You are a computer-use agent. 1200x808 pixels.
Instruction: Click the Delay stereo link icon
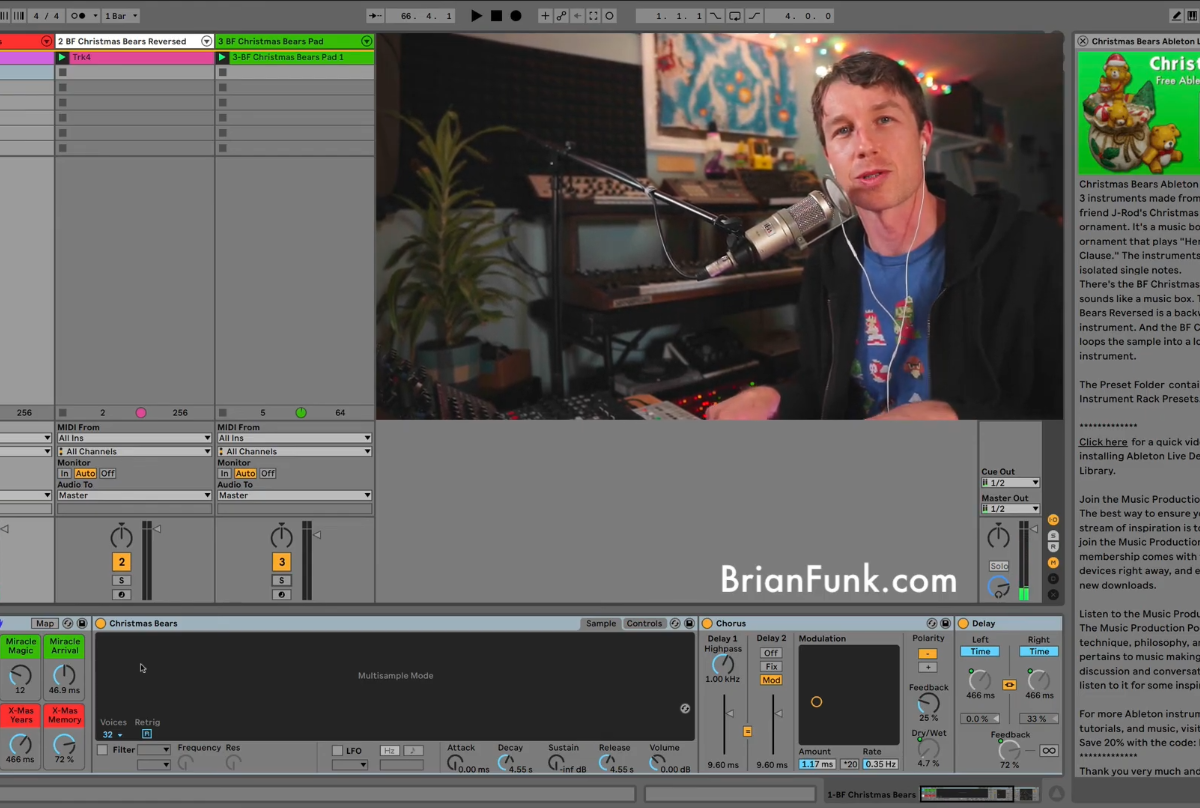1009,685
